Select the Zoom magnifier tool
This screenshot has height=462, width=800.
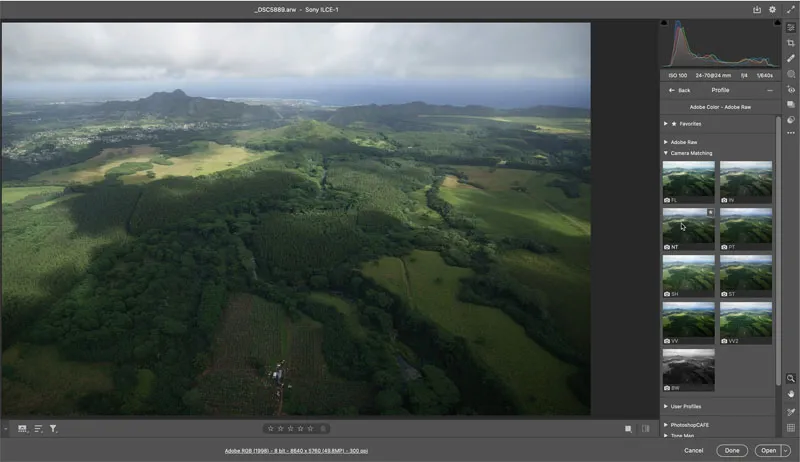tap(791, 379)
